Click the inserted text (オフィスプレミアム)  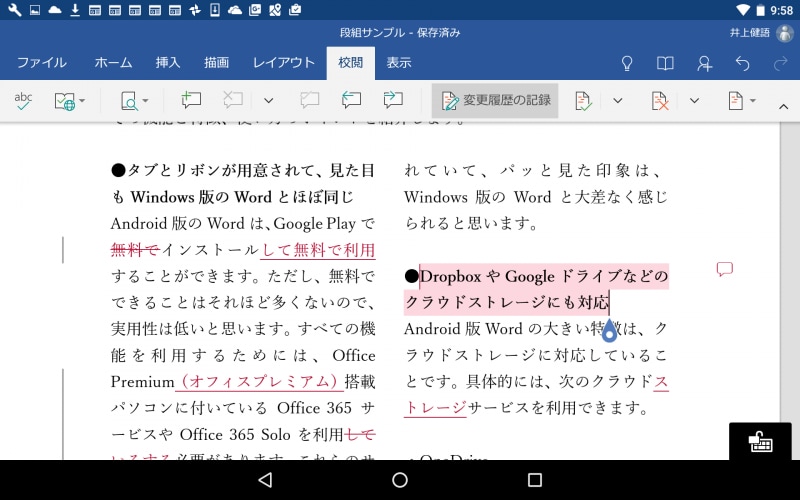[x=259, y=382]
